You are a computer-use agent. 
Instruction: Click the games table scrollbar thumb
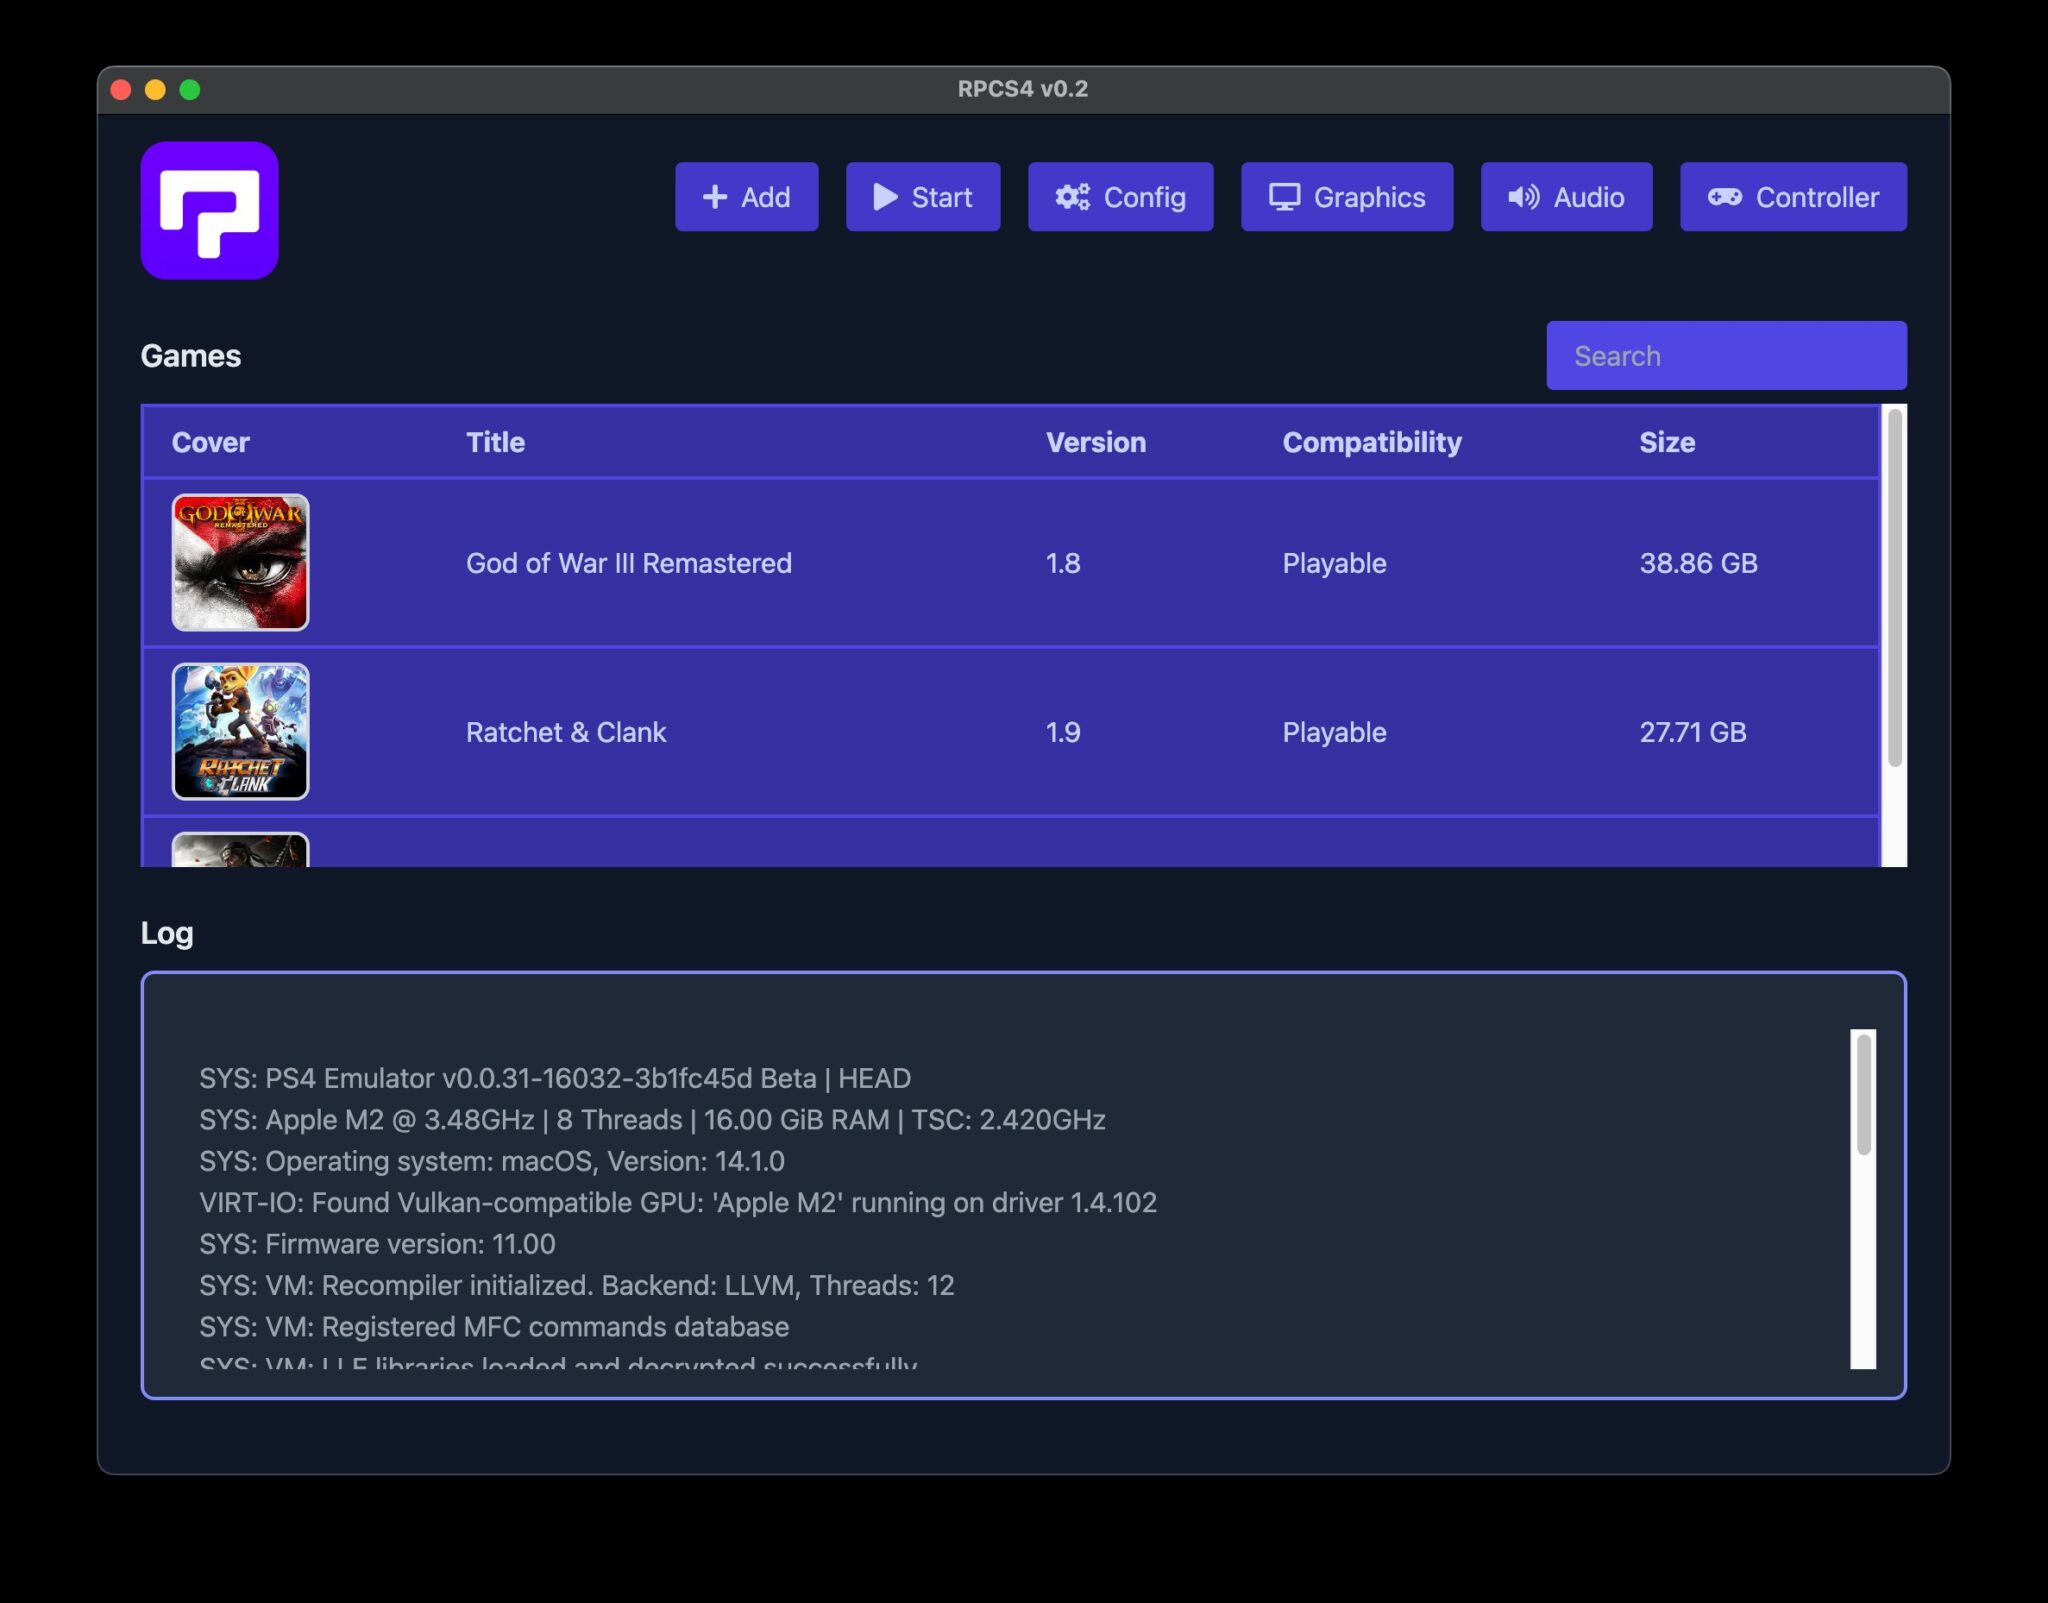(1894, 588)
